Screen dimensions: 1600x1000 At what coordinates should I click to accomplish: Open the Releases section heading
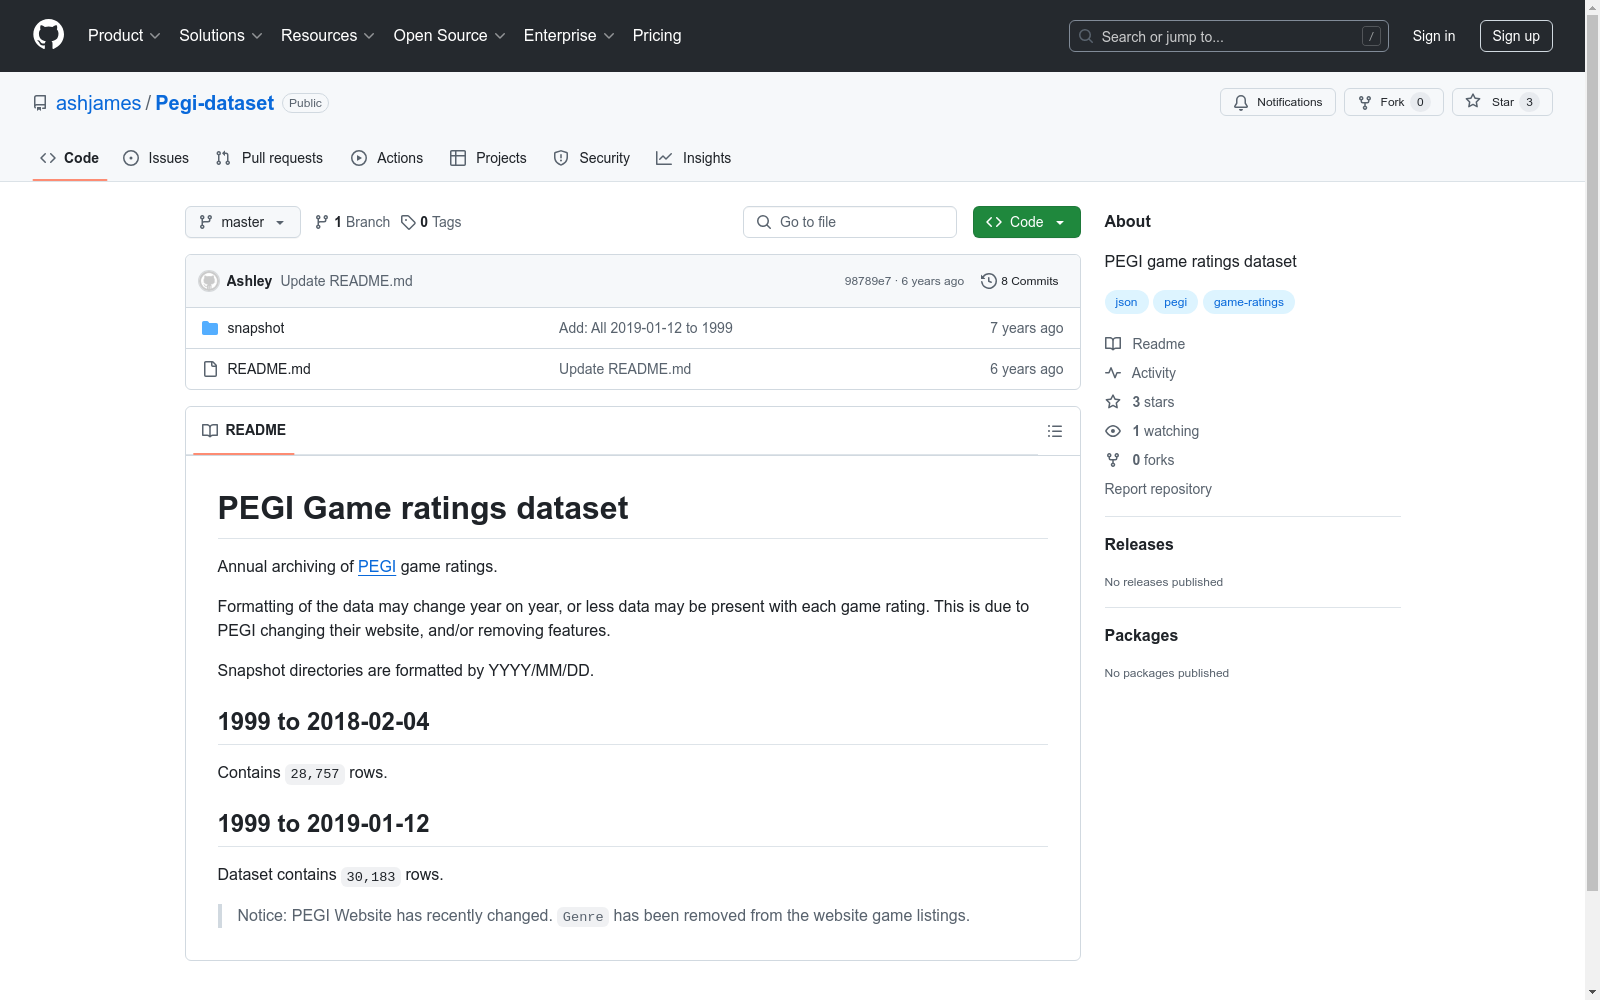coord(1139,544)
